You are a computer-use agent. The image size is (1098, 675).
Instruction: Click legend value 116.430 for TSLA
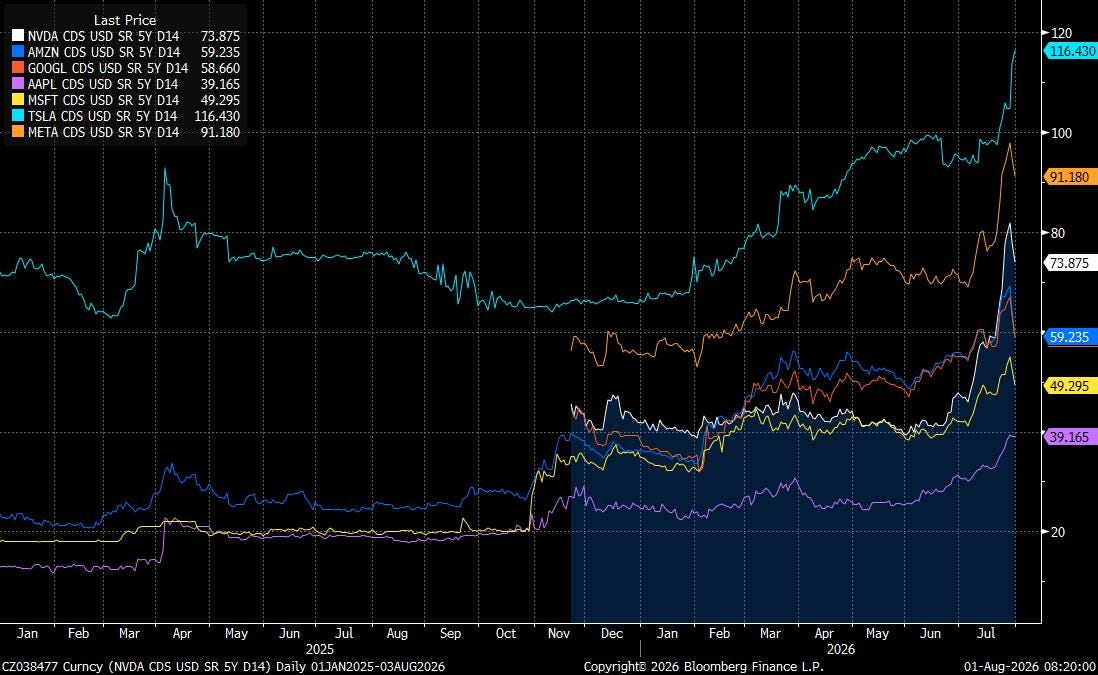tap(217, 116)
